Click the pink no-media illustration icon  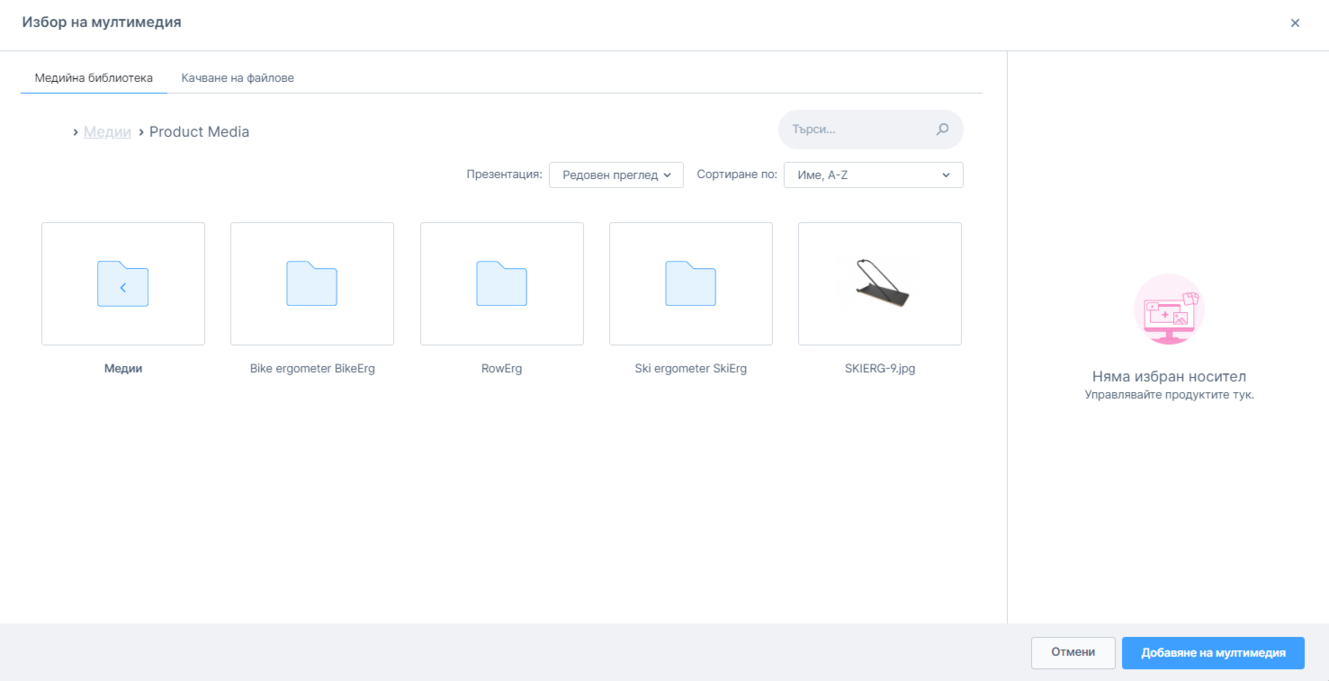pos(1169,309)
